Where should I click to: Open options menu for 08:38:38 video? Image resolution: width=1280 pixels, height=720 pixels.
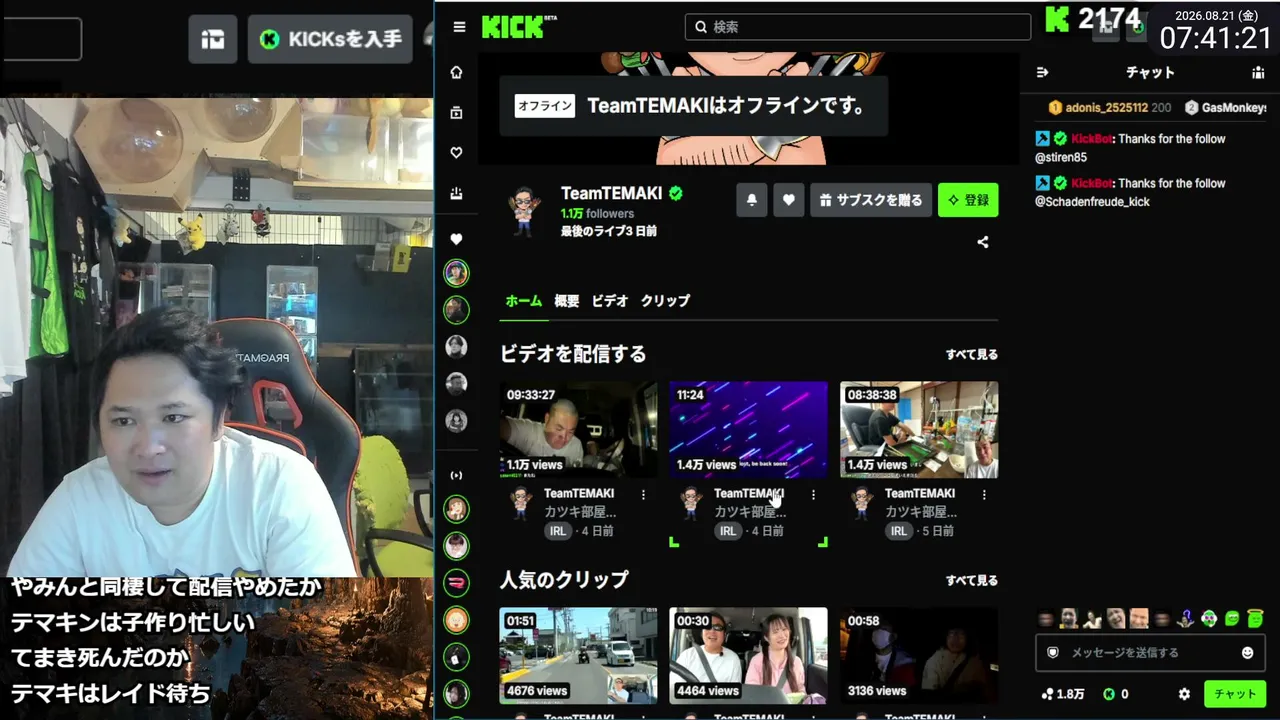click(x=984, y=495)
